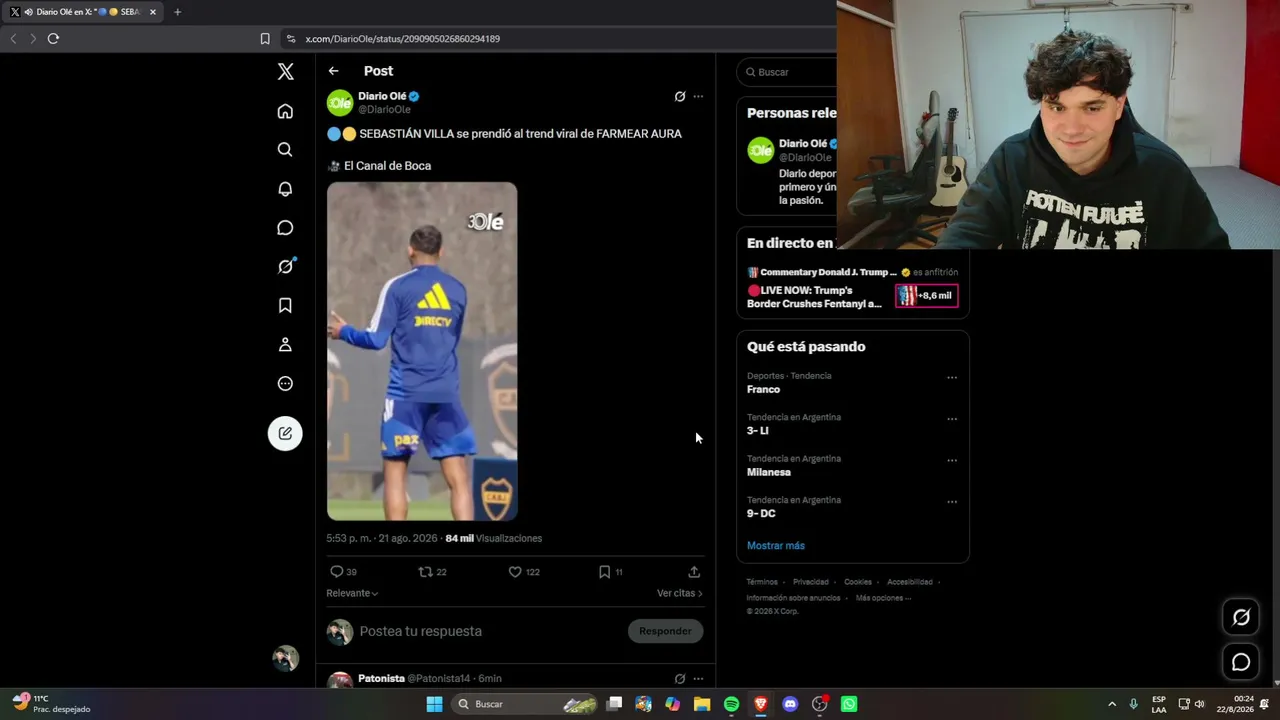Image resolution: width=1280 pixels, height=720 pixels.
Task: Open Grok from the sidebar
Action: [285, 266]
